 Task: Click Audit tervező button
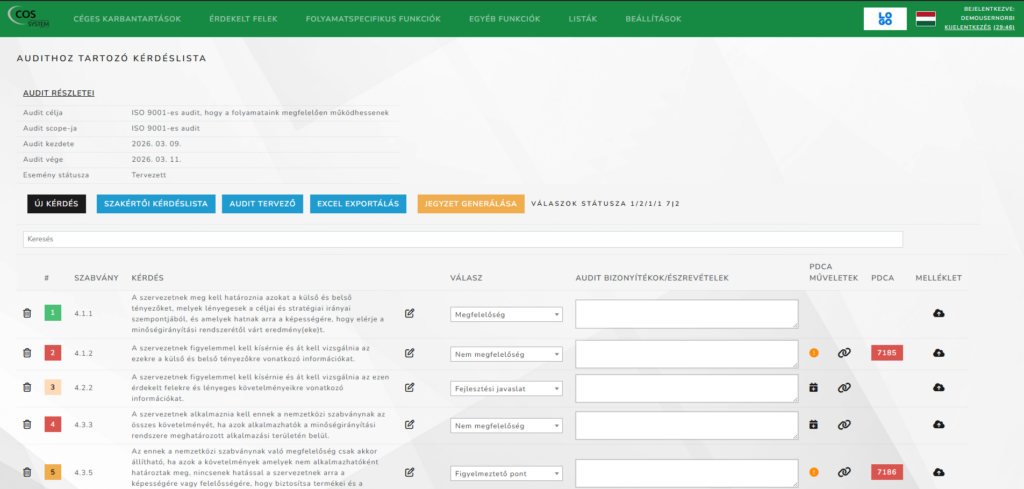point(263,204)
